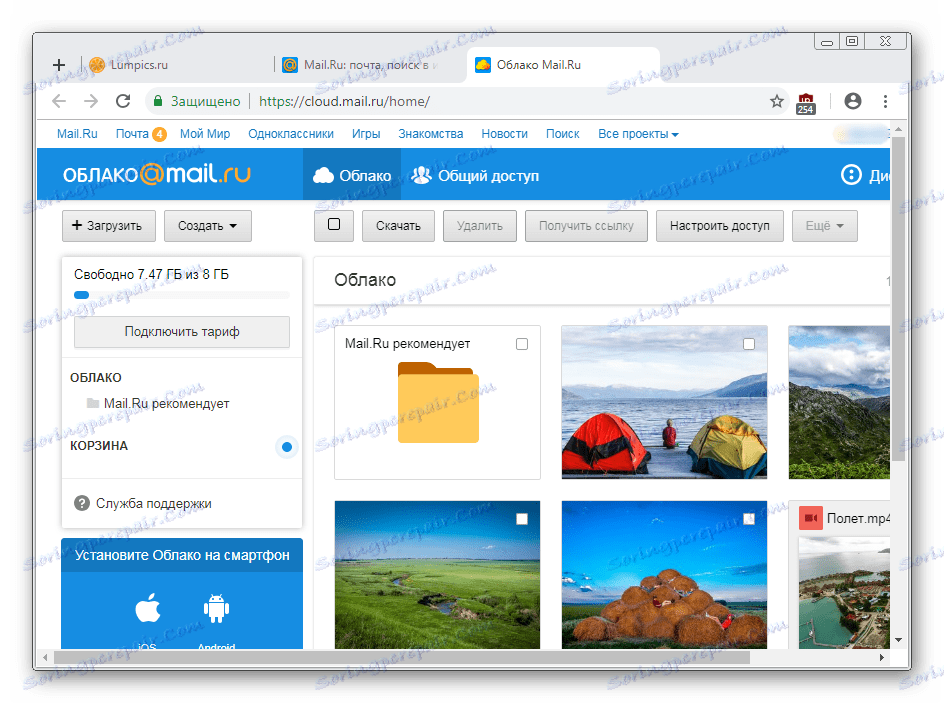The width and height of the screenshot is (944, 703).
Task: Check the hay bales photo checkbox
Action: click(x=749, y=519)
